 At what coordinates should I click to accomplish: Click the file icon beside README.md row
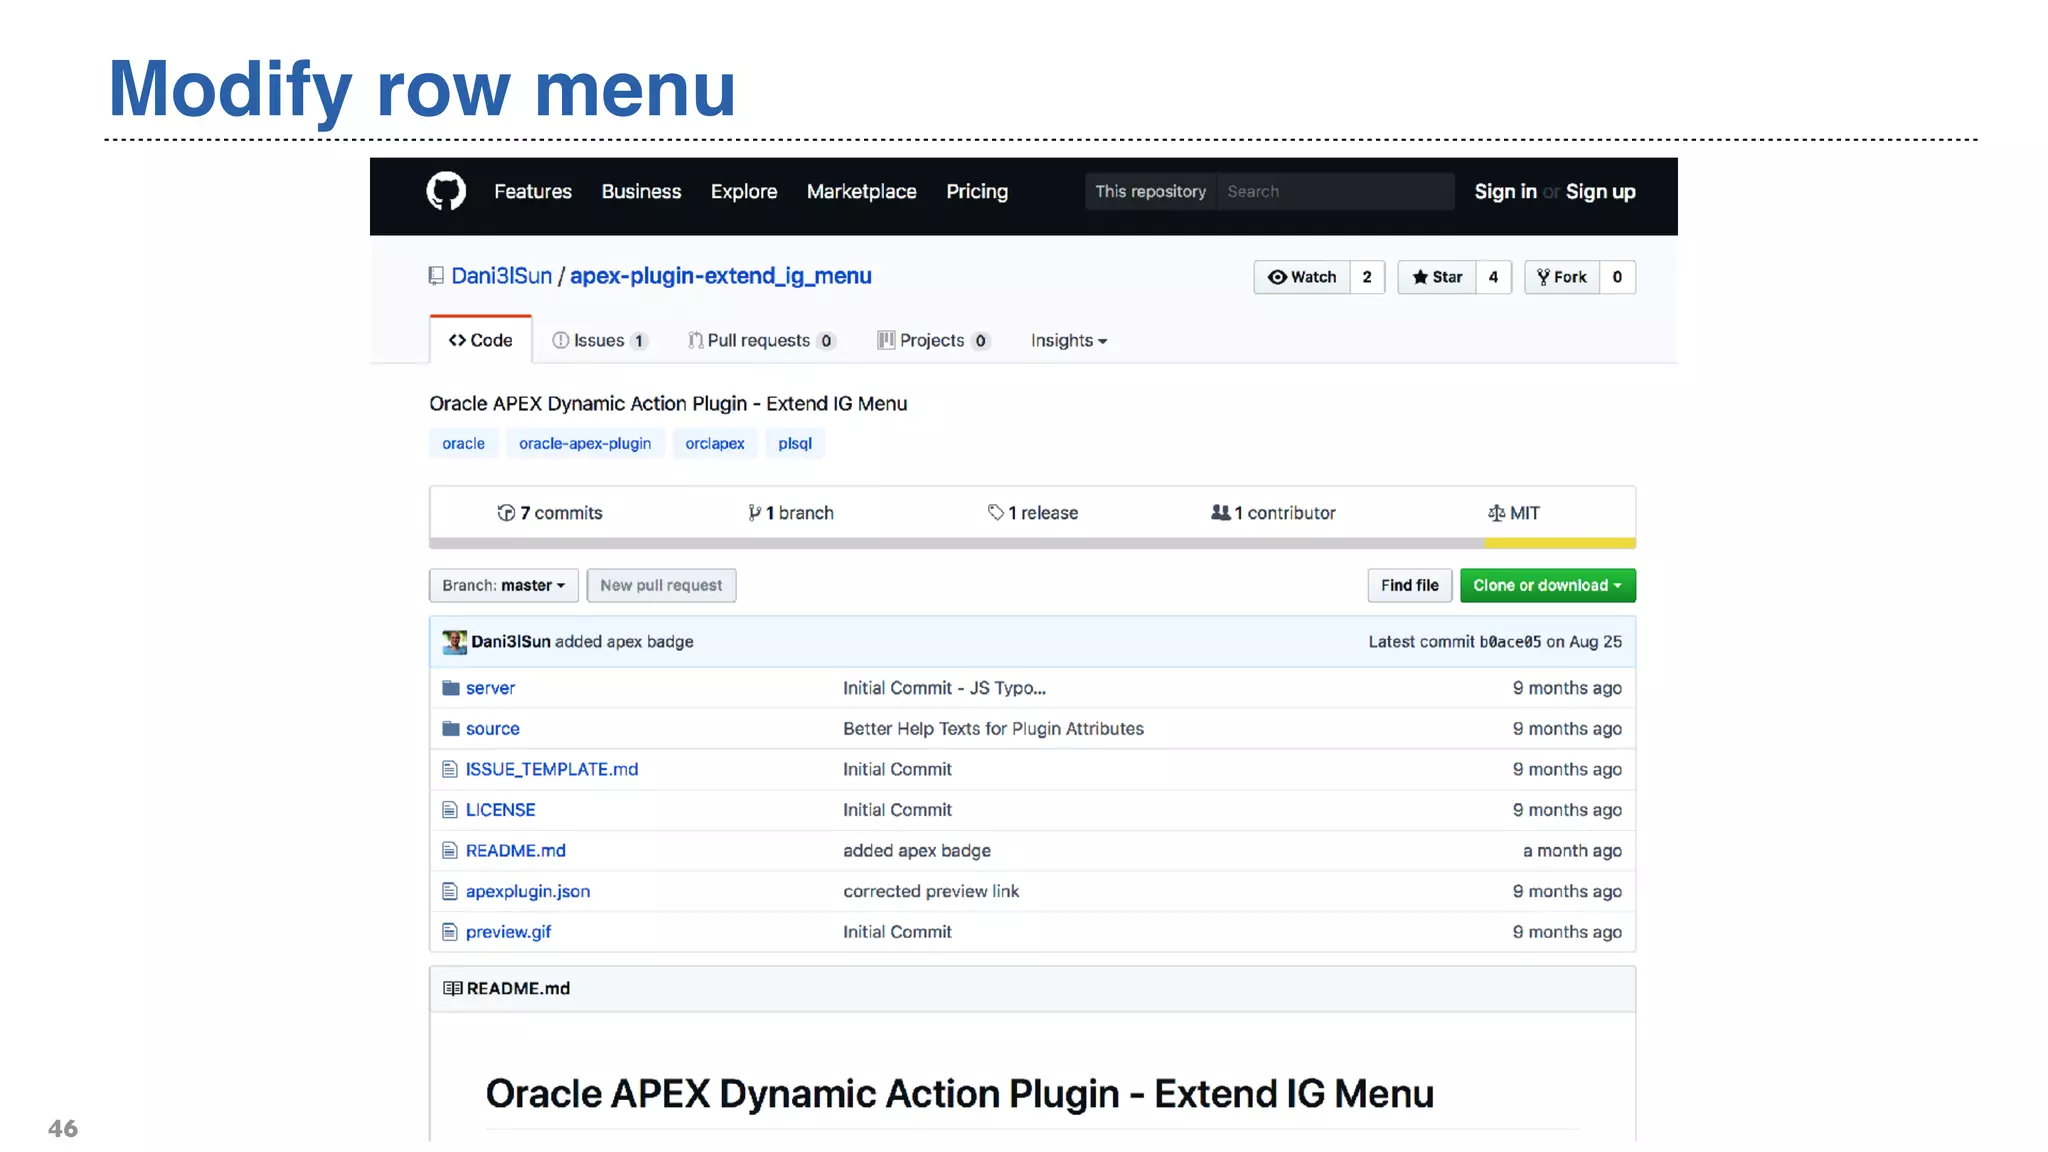[x=450, y=851]
